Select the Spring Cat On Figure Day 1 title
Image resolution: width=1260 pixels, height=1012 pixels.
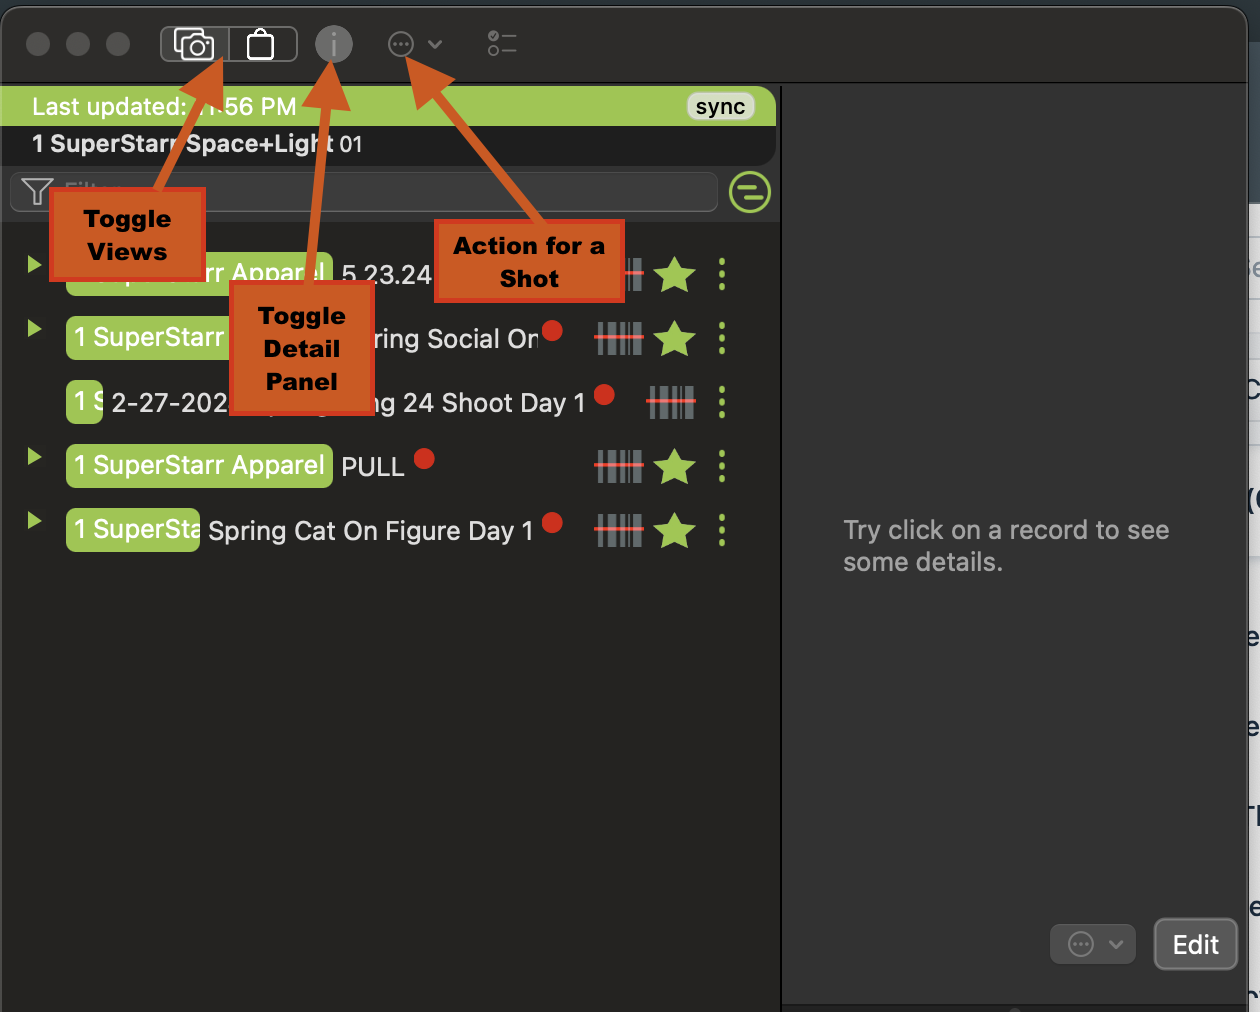coord(371,531)
